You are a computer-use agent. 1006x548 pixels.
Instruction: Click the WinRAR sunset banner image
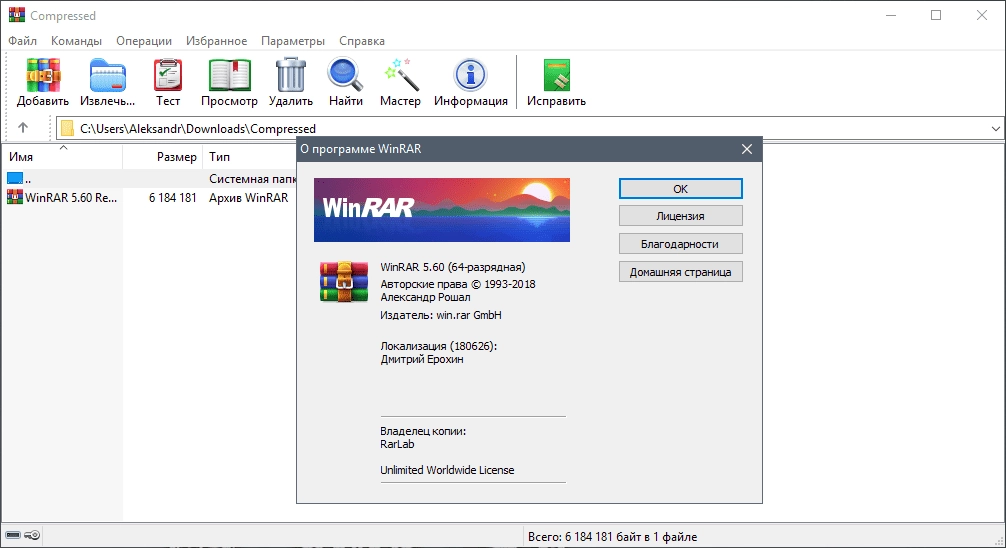pos(441,210)
